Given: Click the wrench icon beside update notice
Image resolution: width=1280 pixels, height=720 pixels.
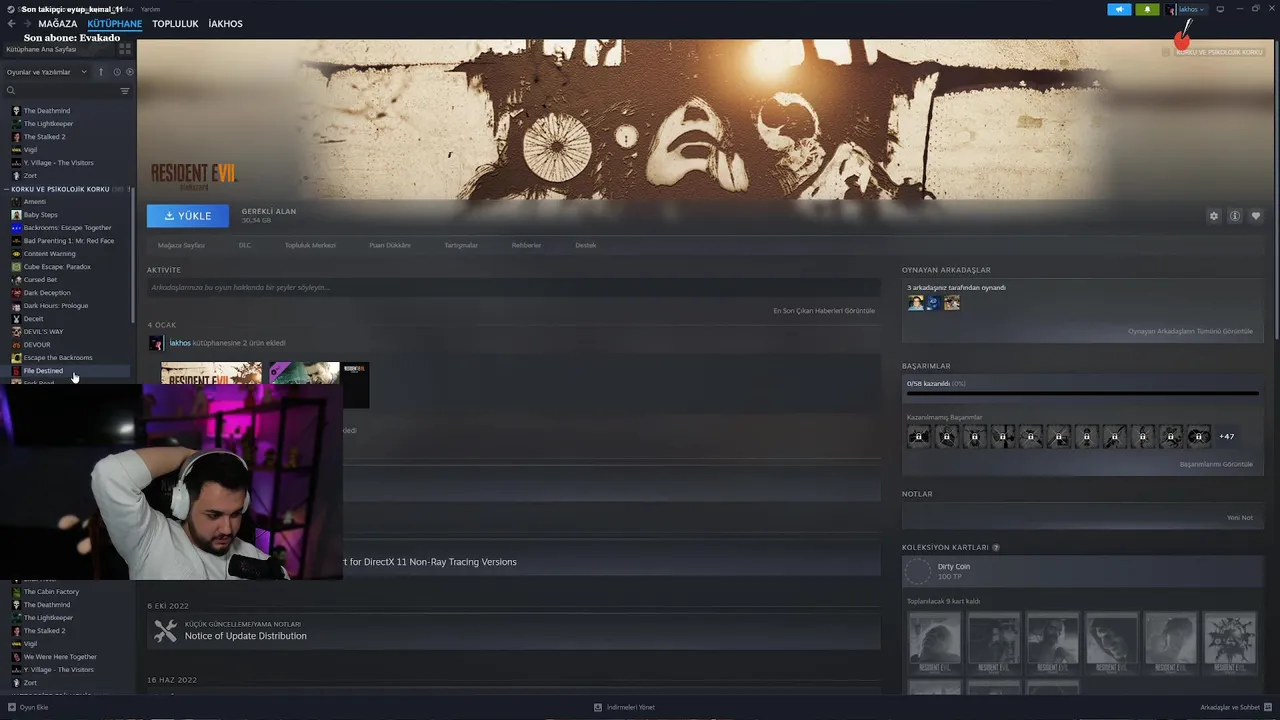Looking at the screenshot, I should point(165,631).
